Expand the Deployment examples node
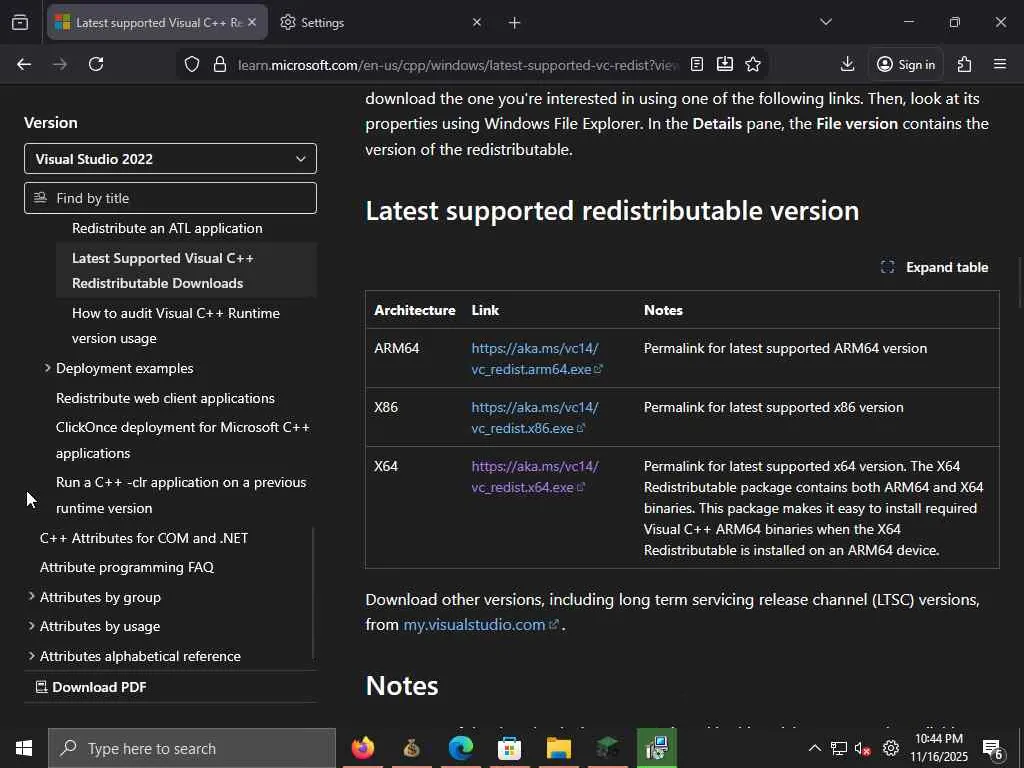Image resolution: width=1024 pixels, height=768 pixels. [x=48, y=368]
